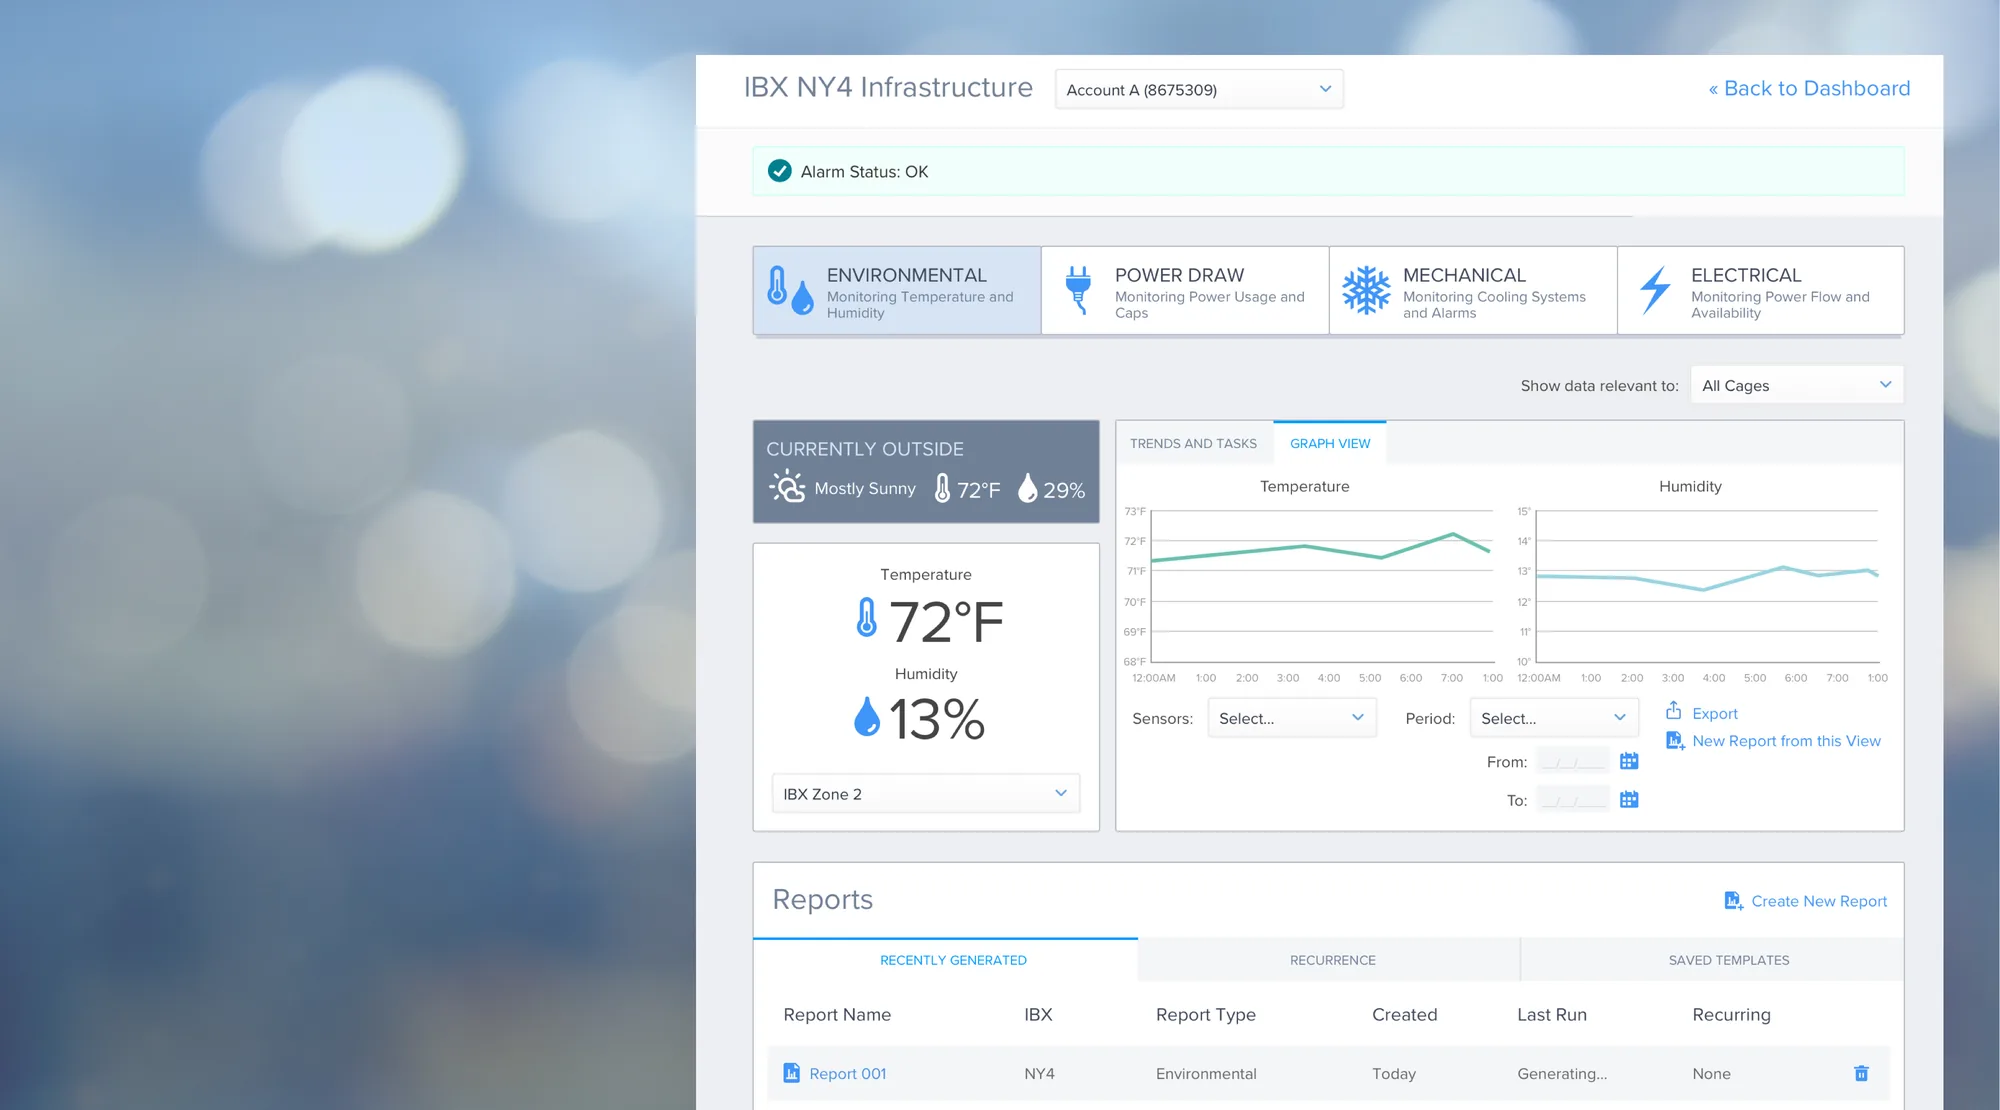Screen dimensions: 2000x1110
Task: Click the blue droplet beside 13% humidity
Action: tap(867, 717)
